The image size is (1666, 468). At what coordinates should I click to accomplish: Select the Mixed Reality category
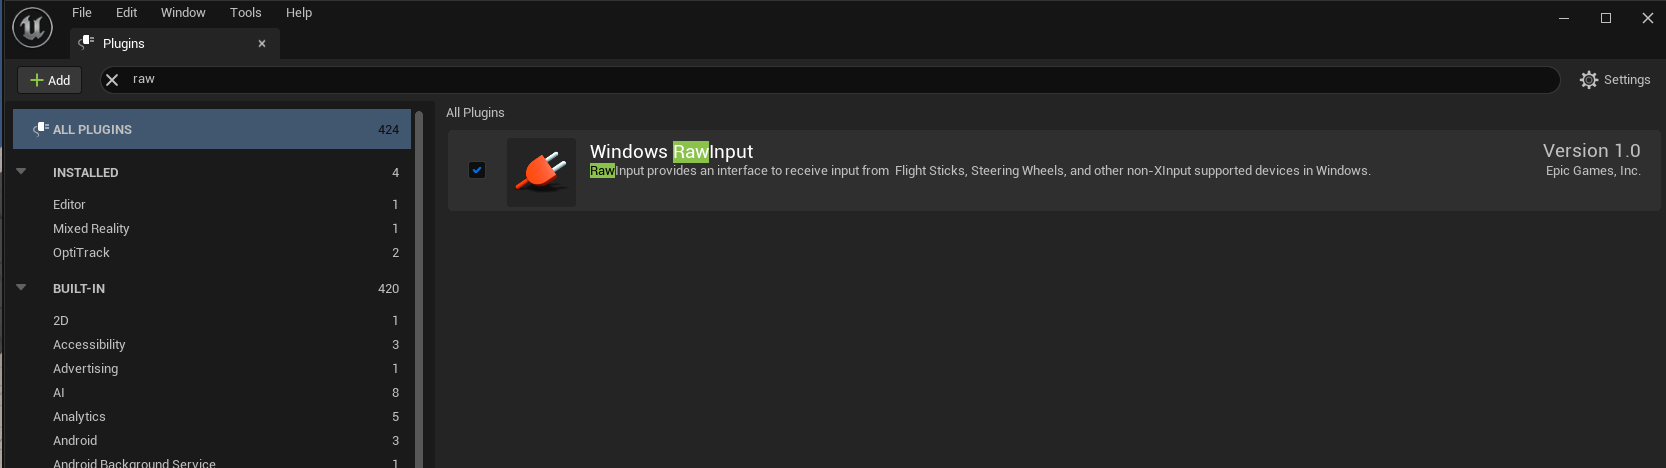[91, 229]
